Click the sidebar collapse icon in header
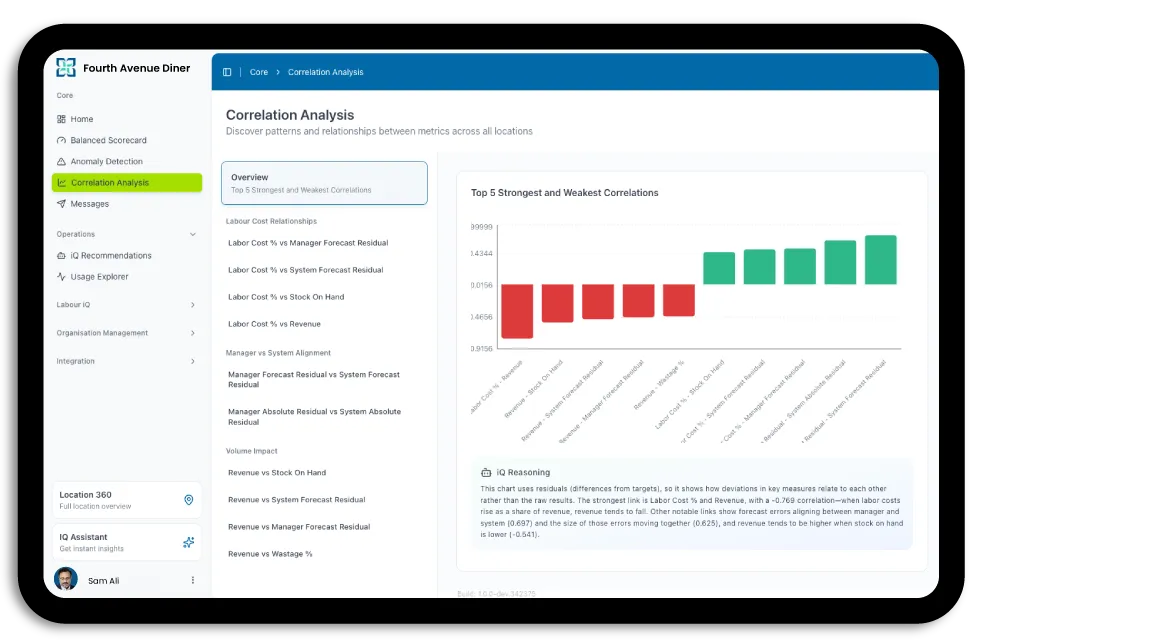Screen dimensions: 1163x643 click(x=227, y=73)
